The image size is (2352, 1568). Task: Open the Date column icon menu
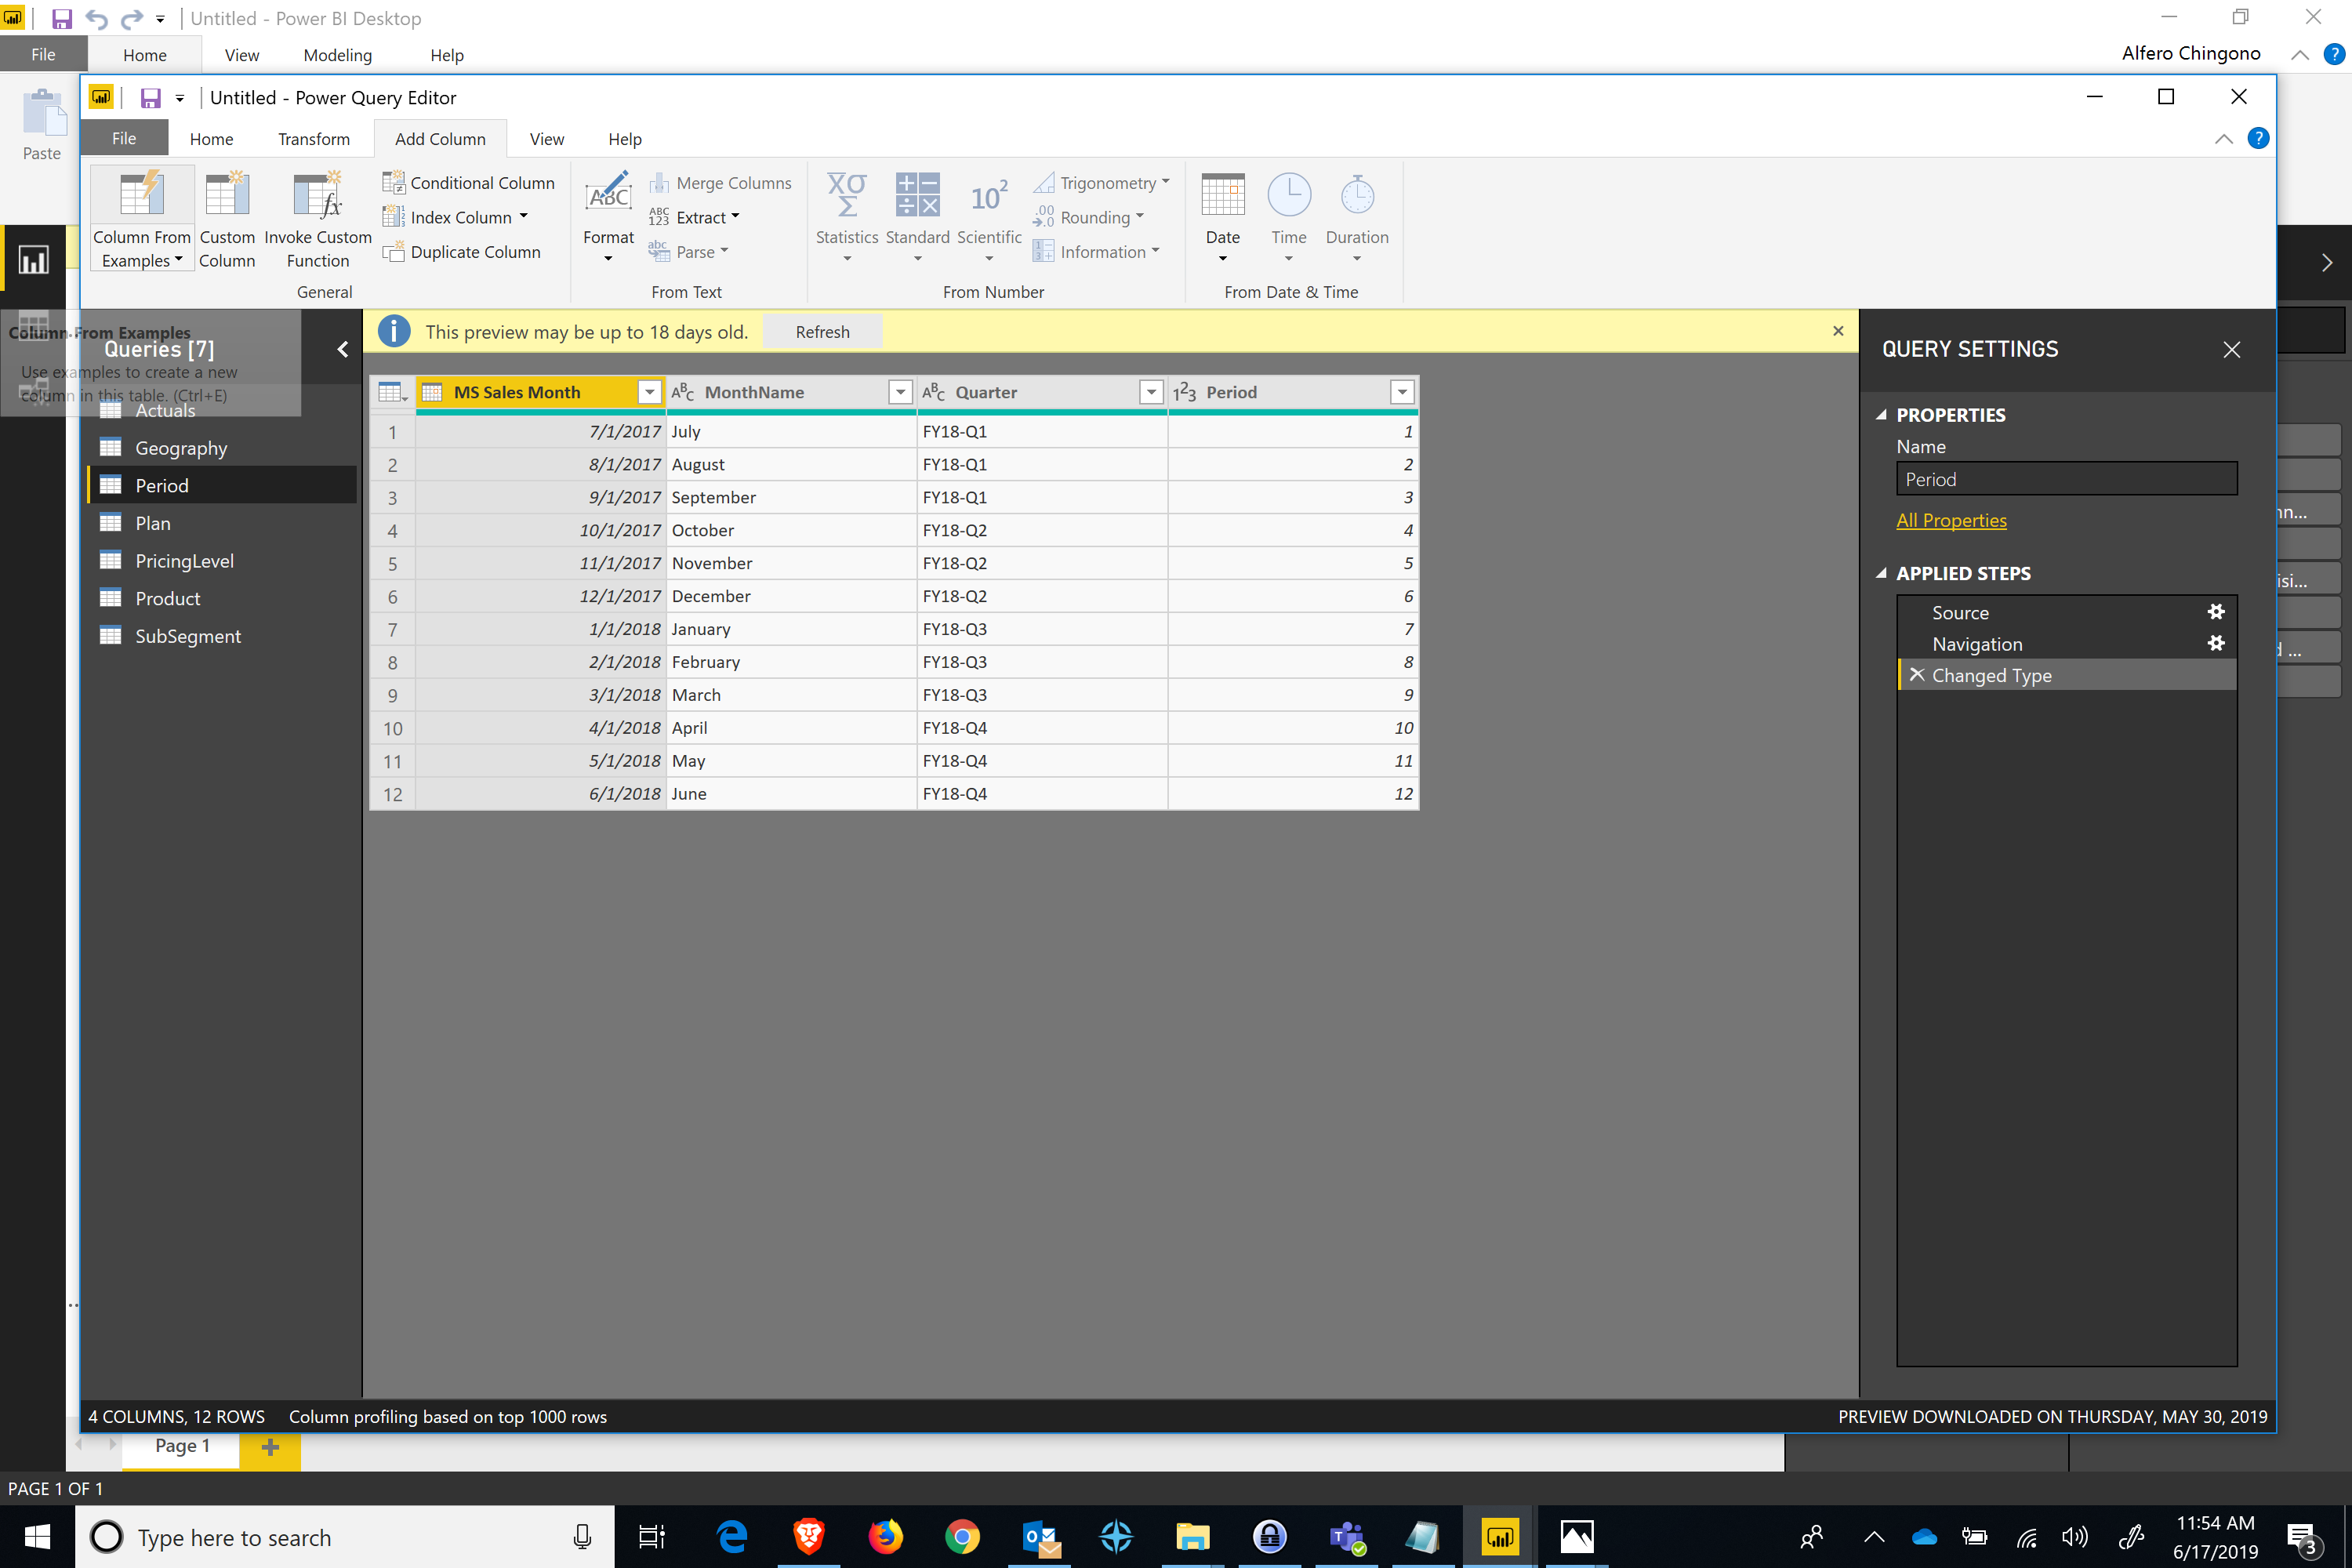1222,195
